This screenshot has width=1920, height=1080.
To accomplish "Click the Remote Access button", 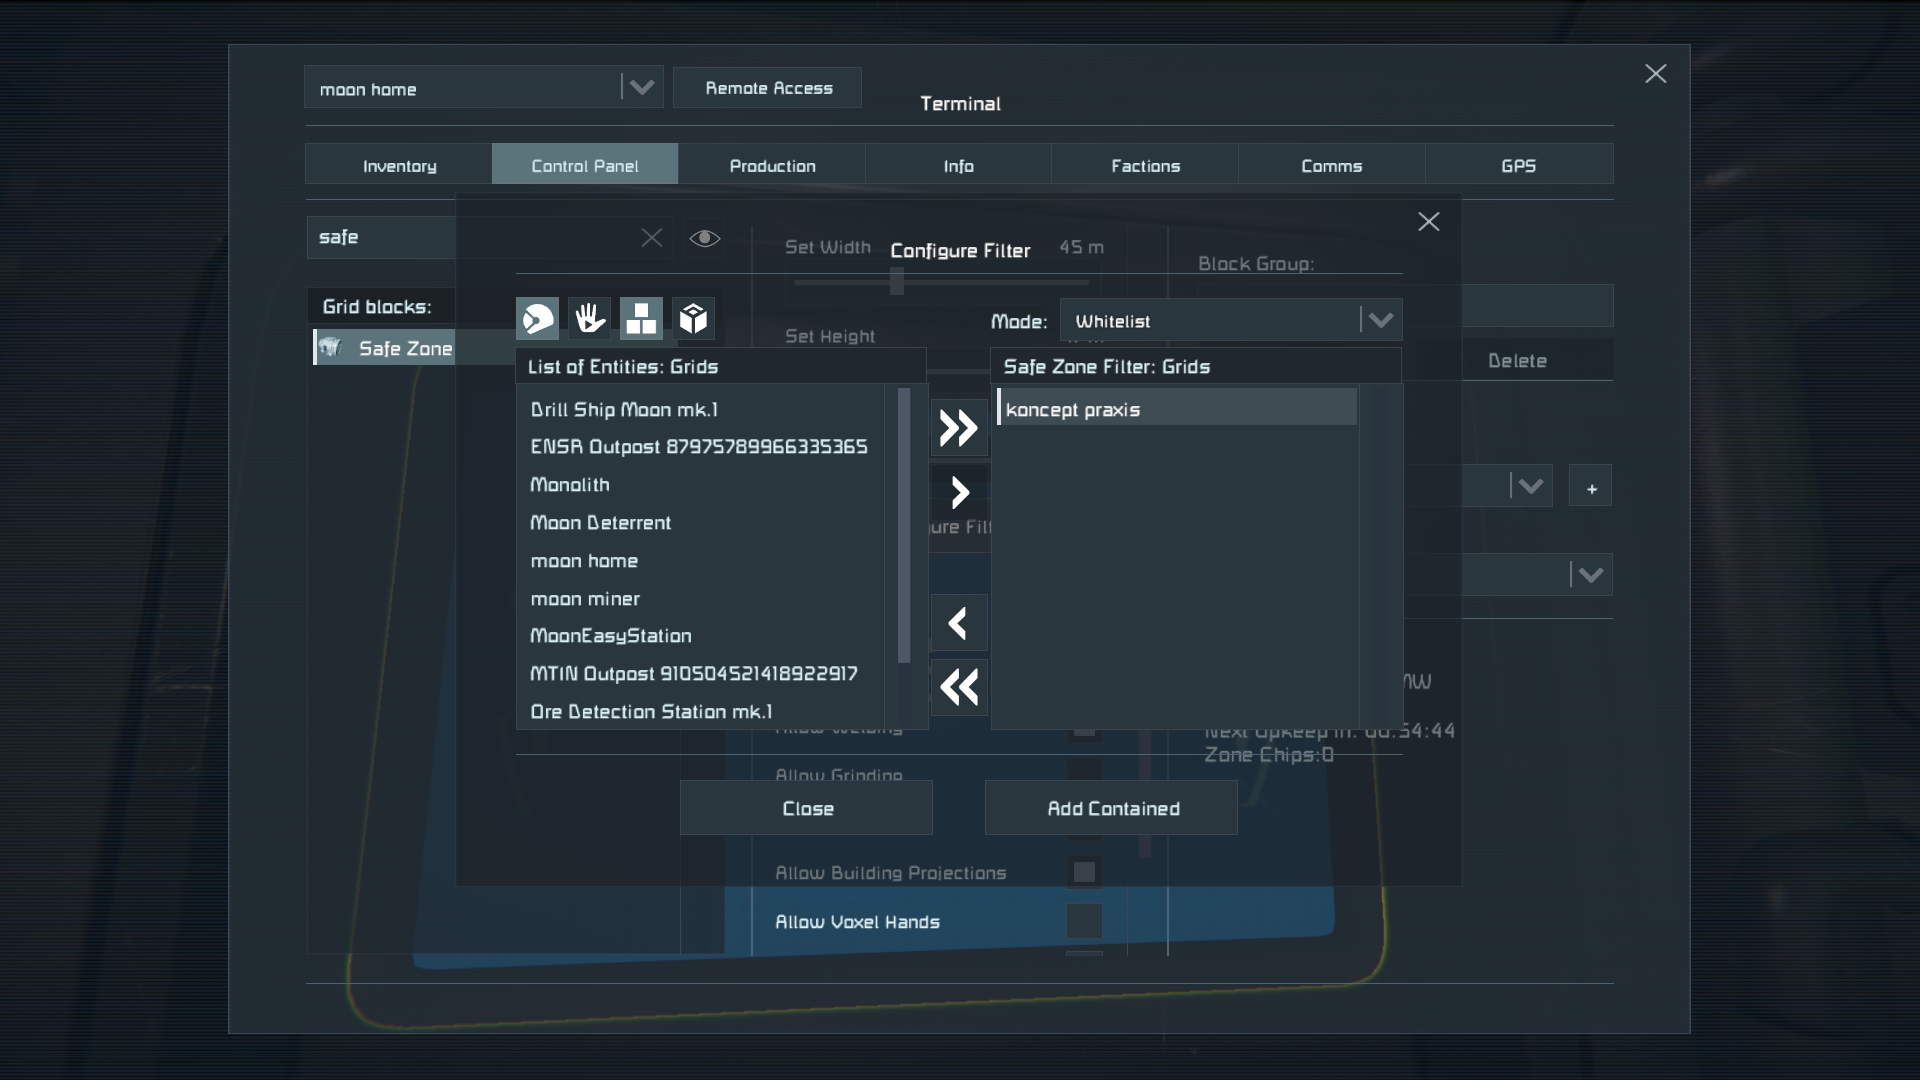I will [x=768, y=88].
